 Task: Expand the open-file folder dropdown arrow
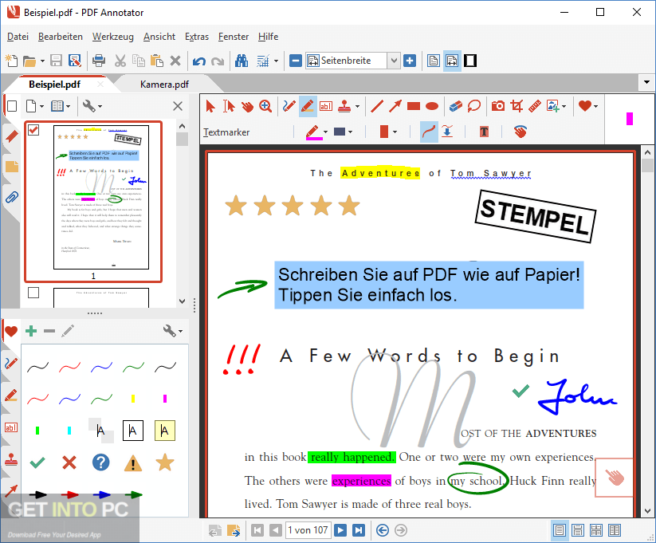[x=42, y=61]
